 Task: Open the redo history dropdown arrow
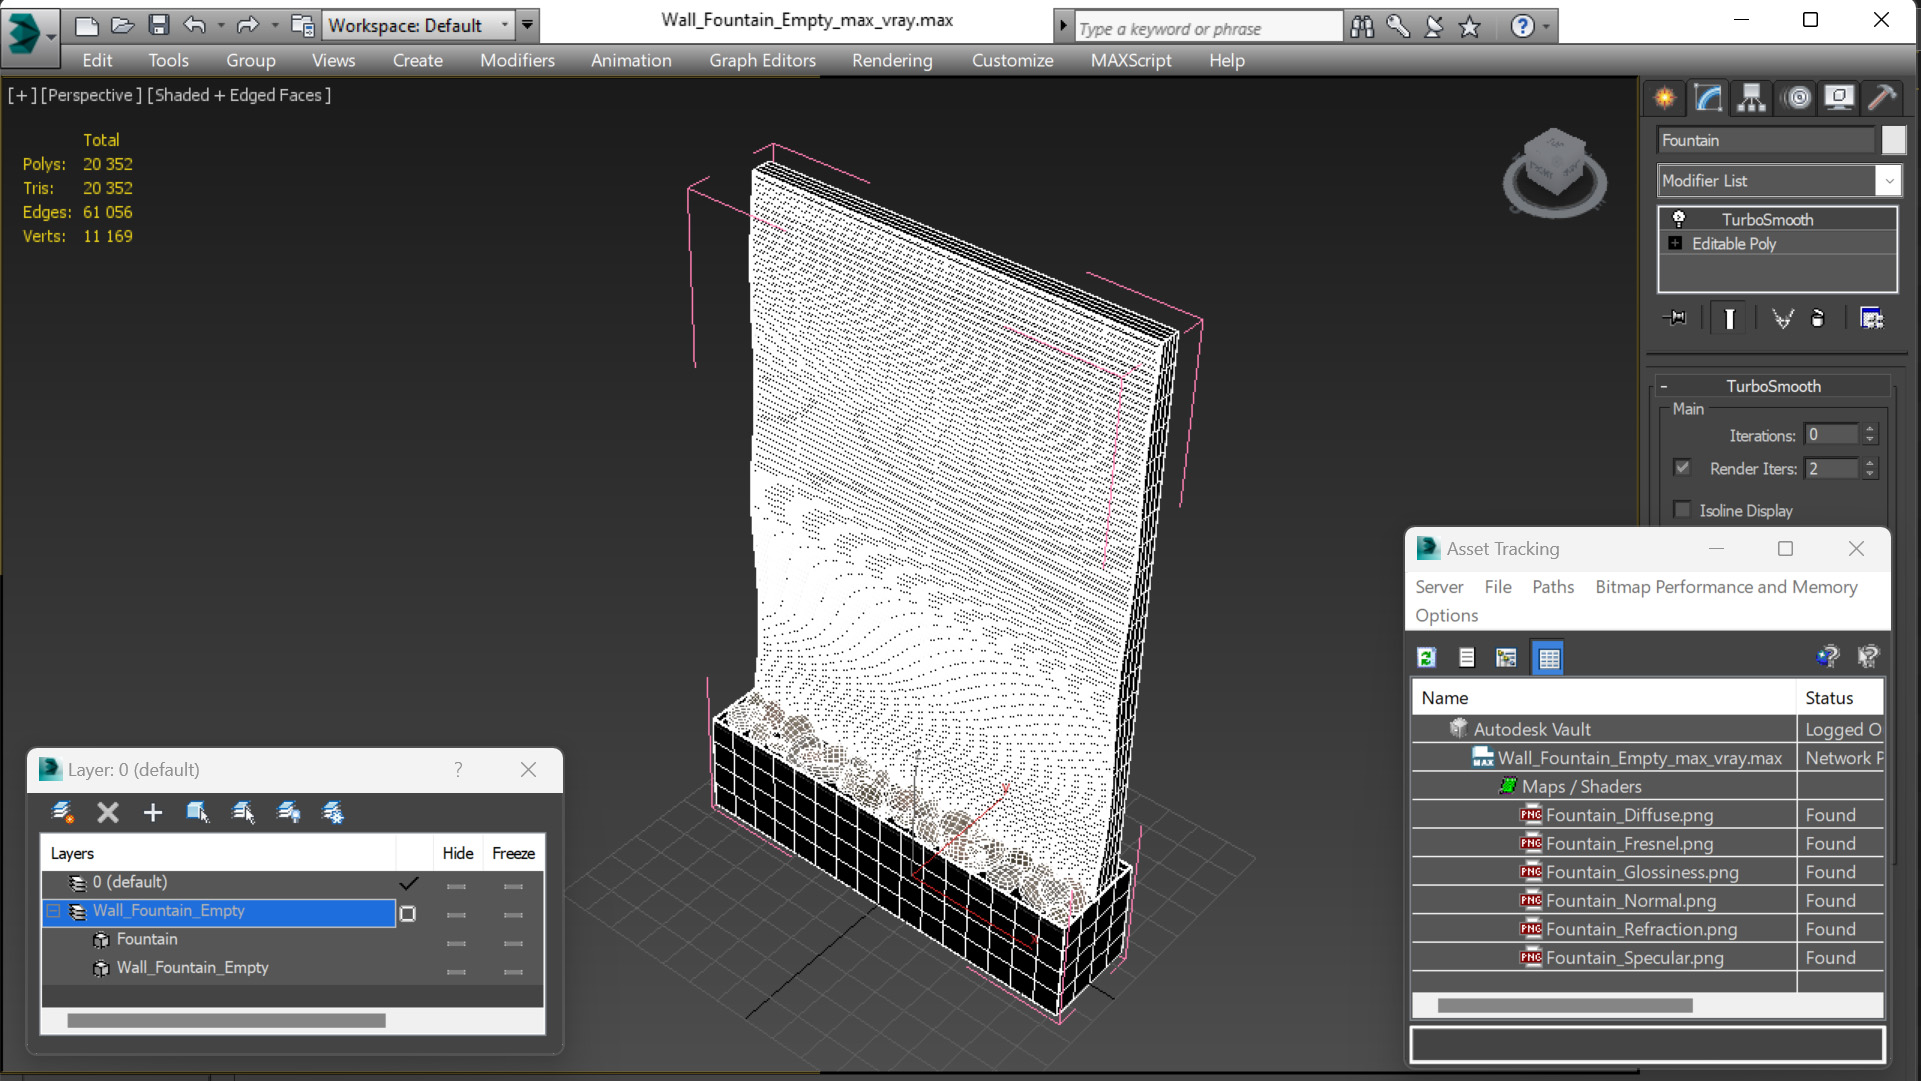(274, 26)
